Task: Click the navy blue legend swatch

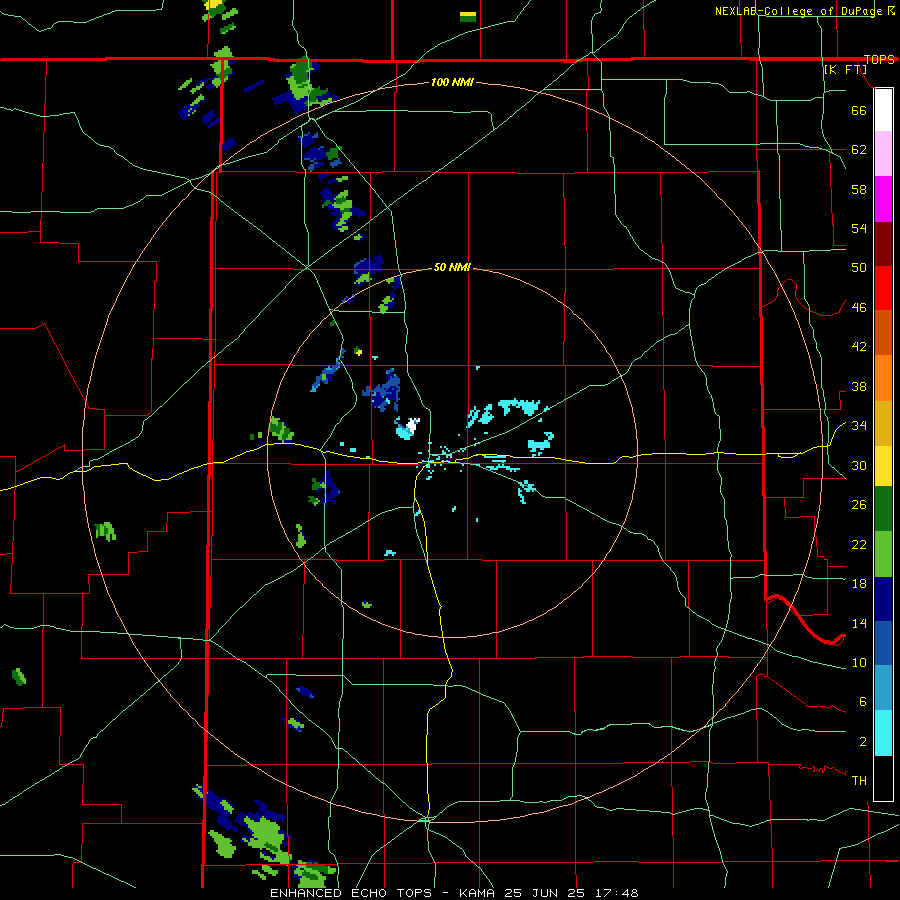Action: pyautogui.click(x=883, y=599)
